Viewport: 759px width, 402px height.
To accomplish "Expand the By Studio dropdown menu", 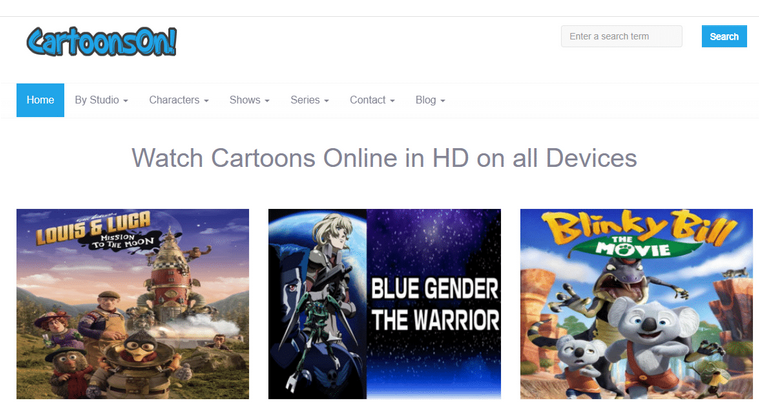I will [x=101, y=100].
